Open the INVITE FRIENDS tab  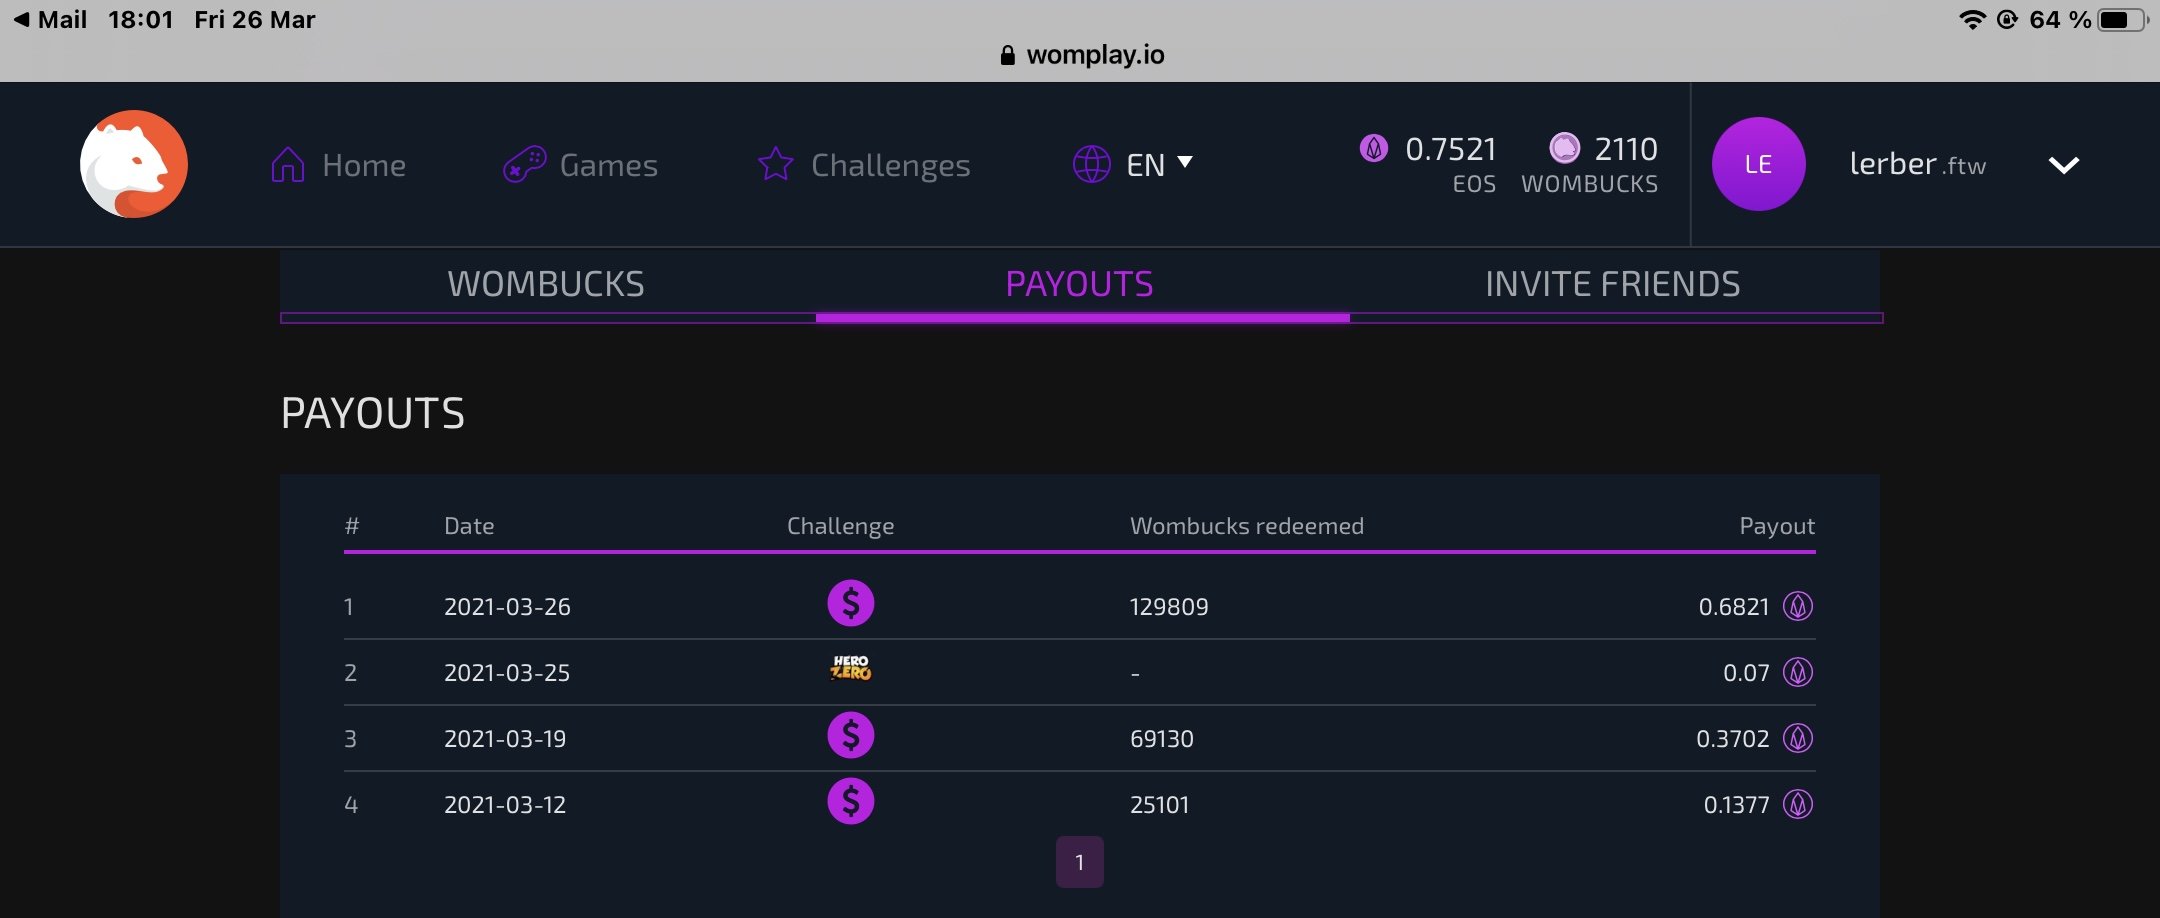pos(1612,285)
